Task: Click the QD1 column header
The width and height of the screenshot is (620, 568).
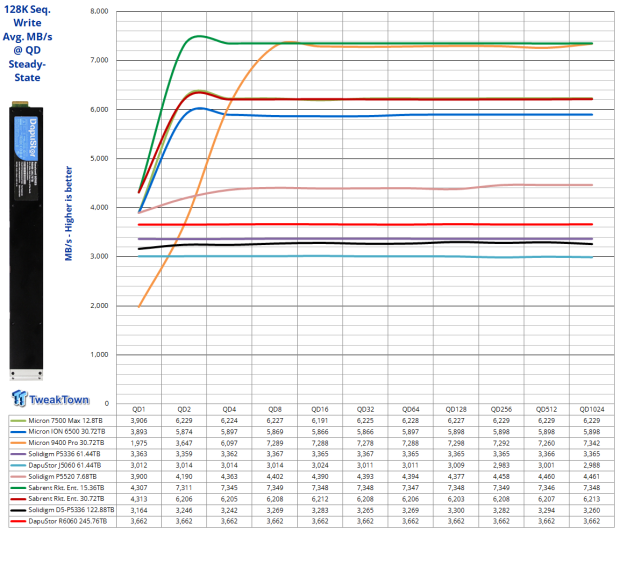Action: coord(139,409)
